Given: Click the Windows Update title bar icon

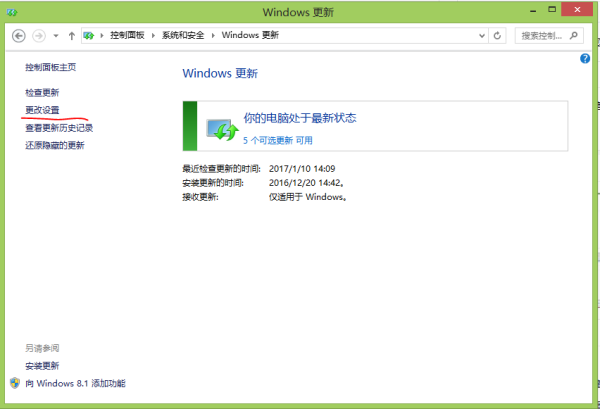Looking at the screenshot, I should click(x=12, y=12).
